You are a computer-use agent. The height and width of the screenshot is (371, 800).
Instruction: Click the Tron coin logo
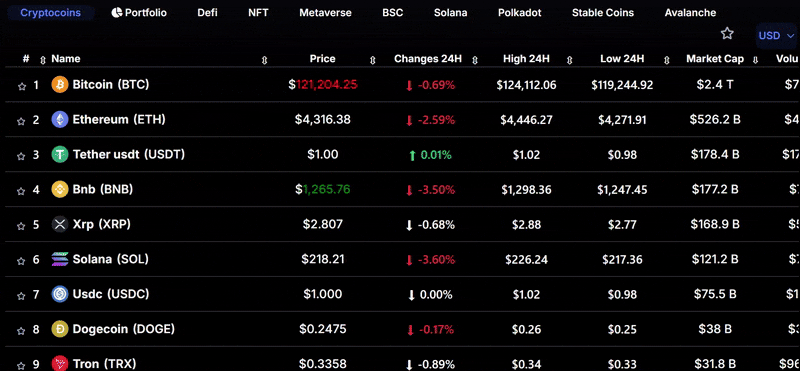click(60, 363)
